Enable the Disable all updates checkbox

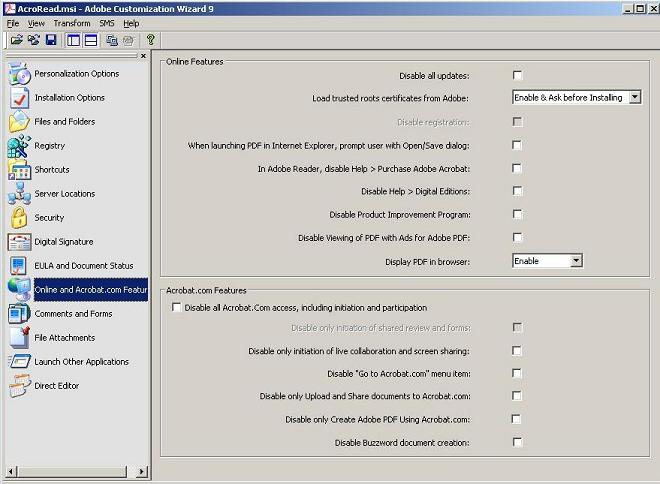point(517,75)
